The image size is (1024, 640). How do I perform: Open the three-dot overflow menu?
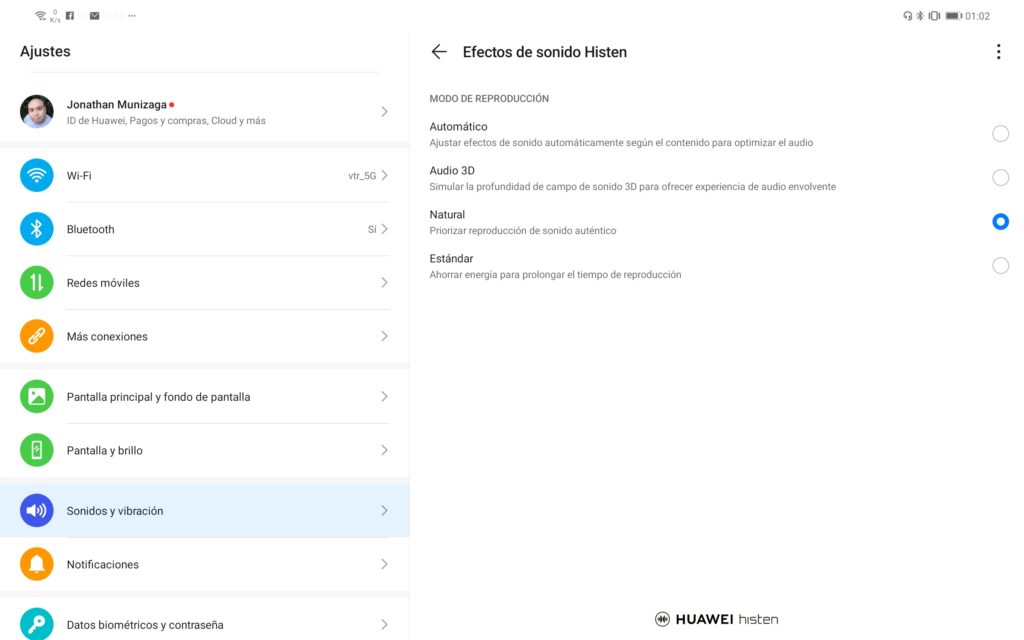click(x=998, y=52)
